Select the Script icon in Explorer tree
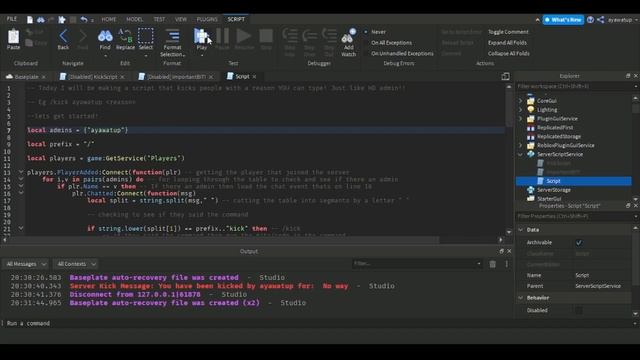 540,181
